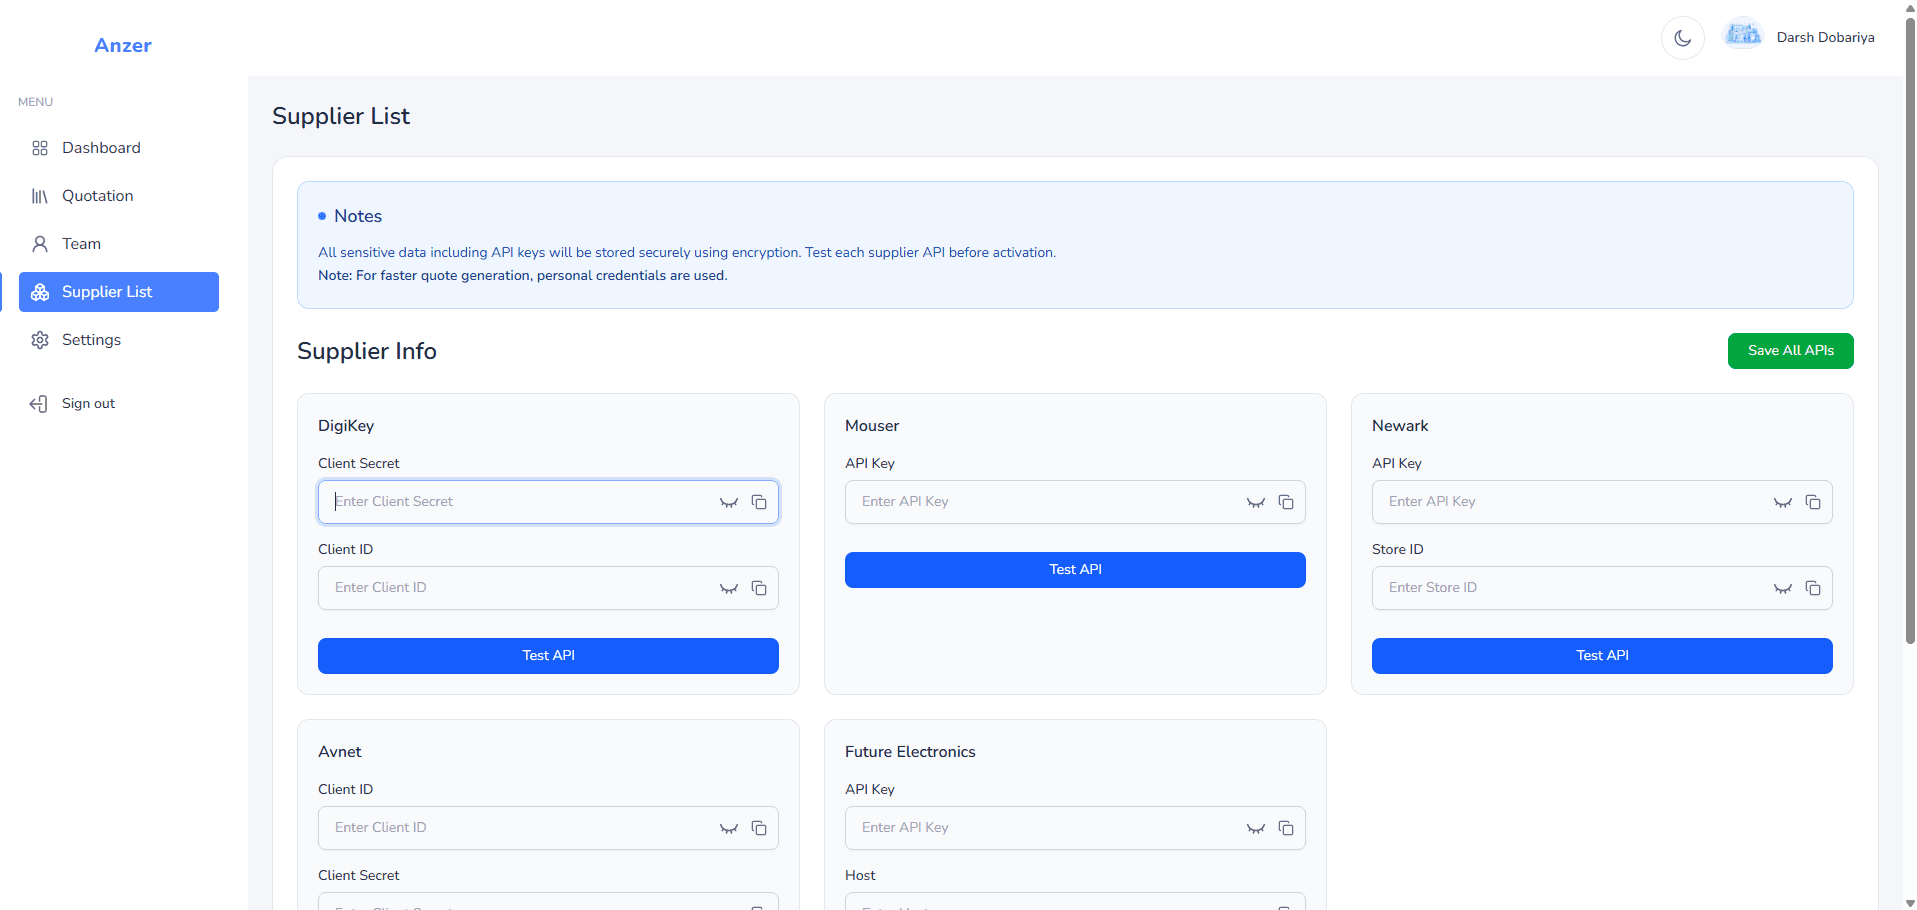1917x910 pixels.
Task: Click the Darsh Dobariya username text
Action: pos(1825,38)
